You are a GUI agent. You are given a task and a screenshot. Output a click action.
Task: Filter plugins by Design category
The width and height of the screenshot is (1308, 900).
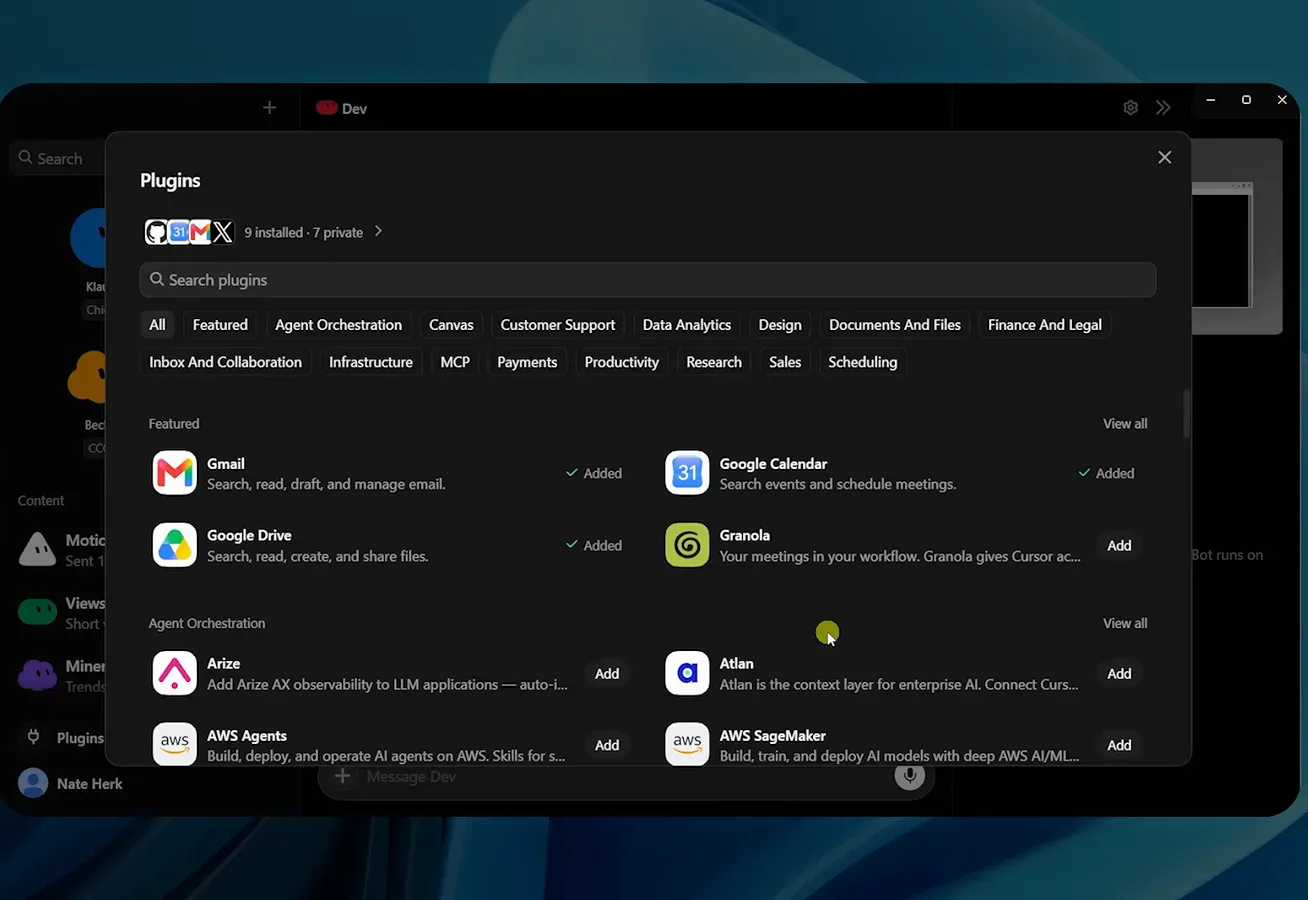pyautogui.click(x=780, y=325)
